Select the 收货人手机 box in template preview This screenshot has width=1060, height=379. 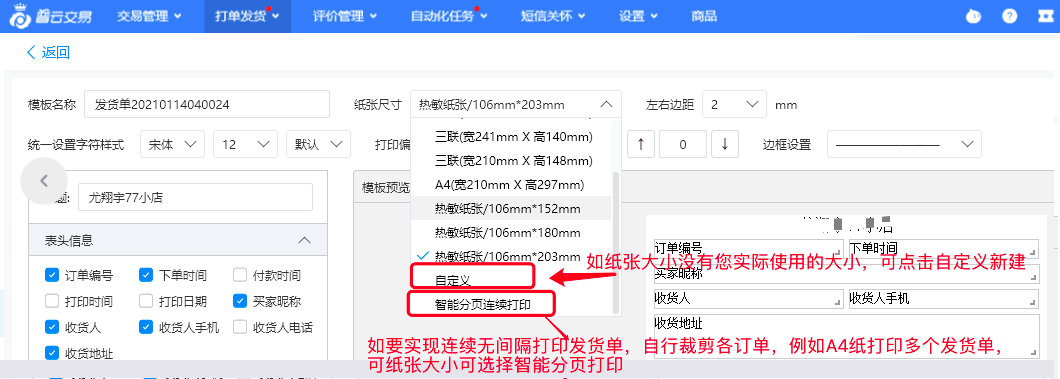[944, 299]
